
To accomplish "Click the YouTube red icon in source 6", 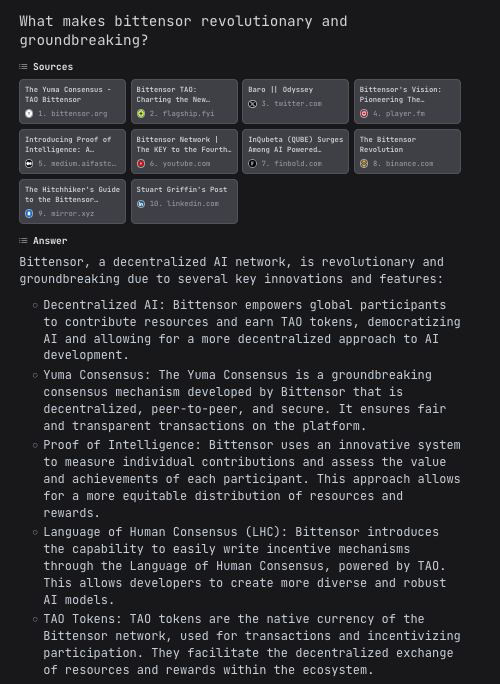I will [x=140, y=164].
